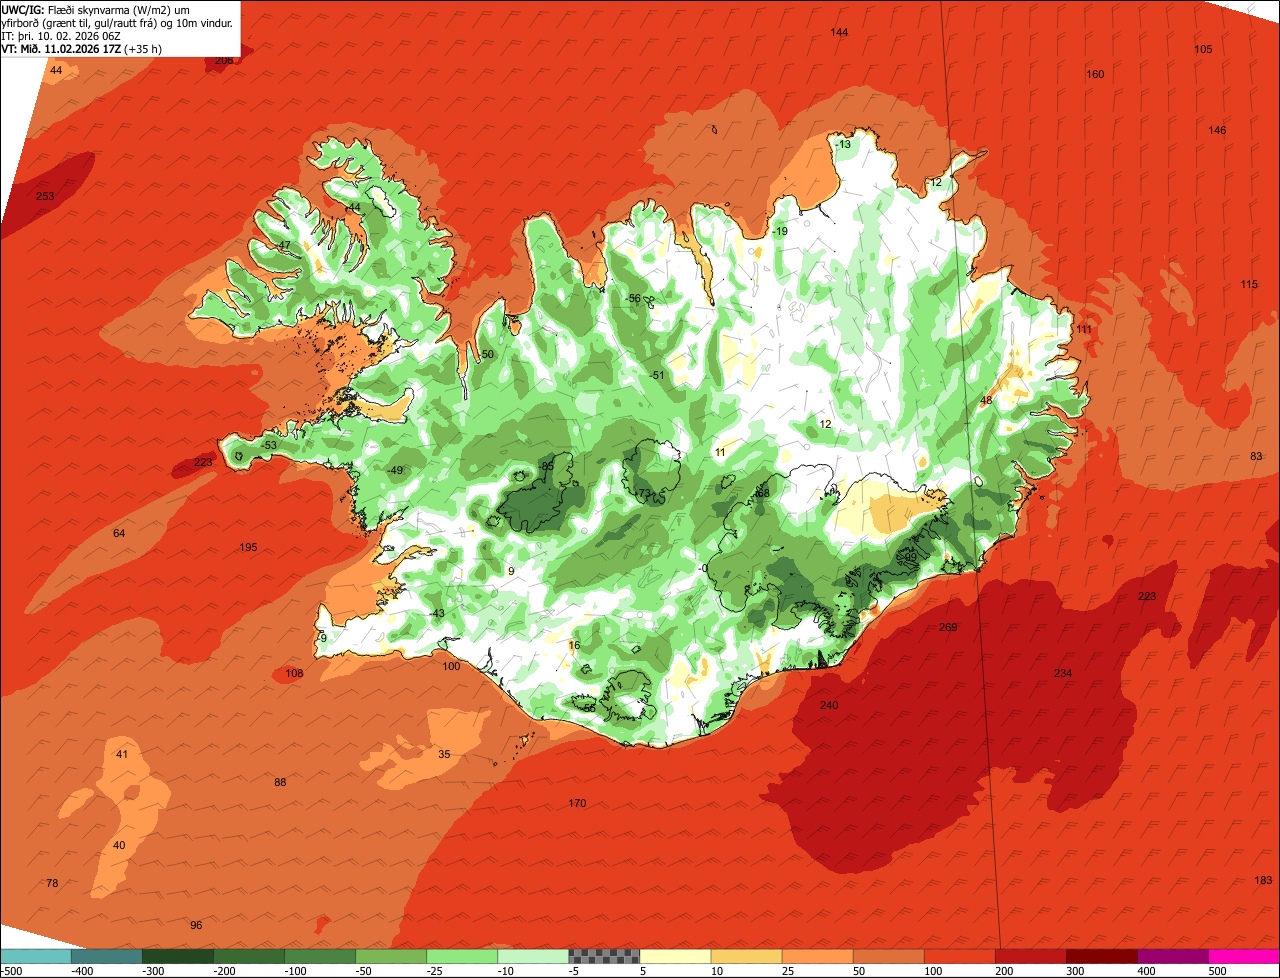1280x978 pixels.
Task: Click the flux value '183' on the map
Action: 1263,879
